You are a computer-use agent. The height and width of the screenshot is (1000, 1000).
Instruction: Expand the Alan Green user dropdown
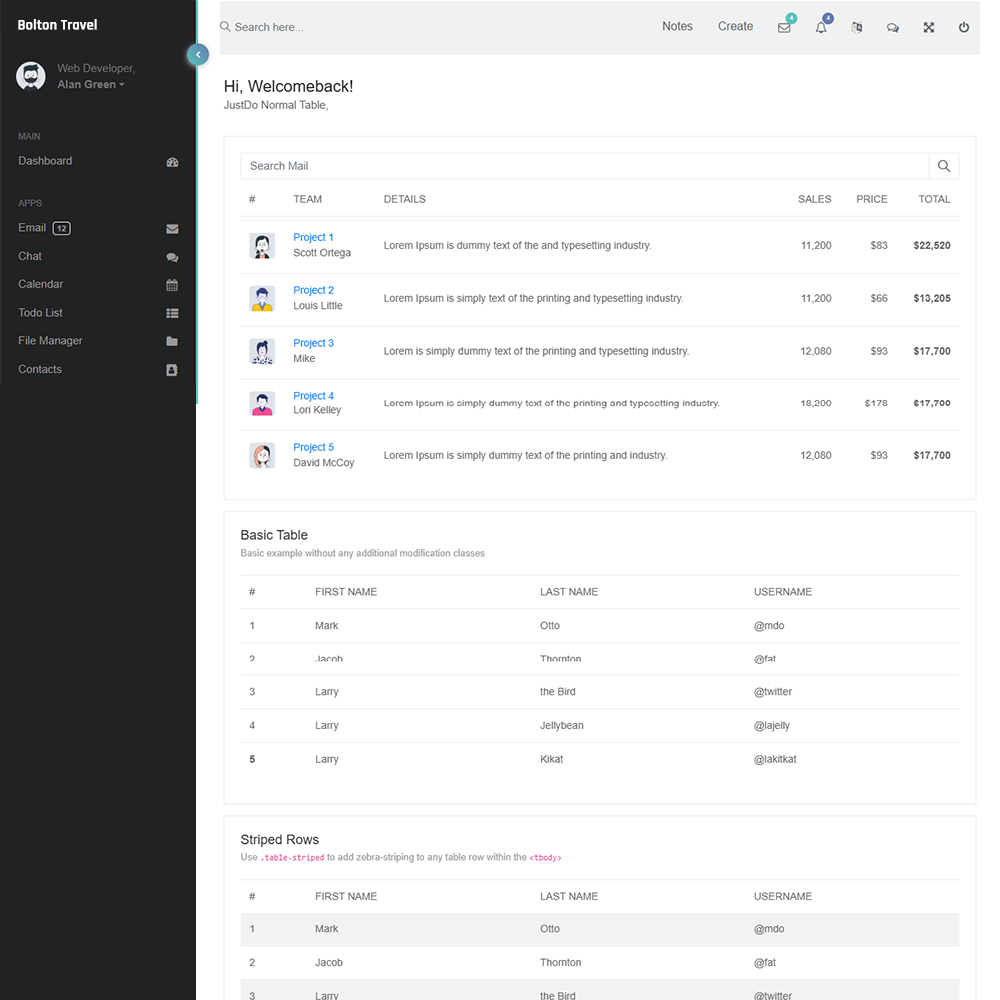[91, 85]
